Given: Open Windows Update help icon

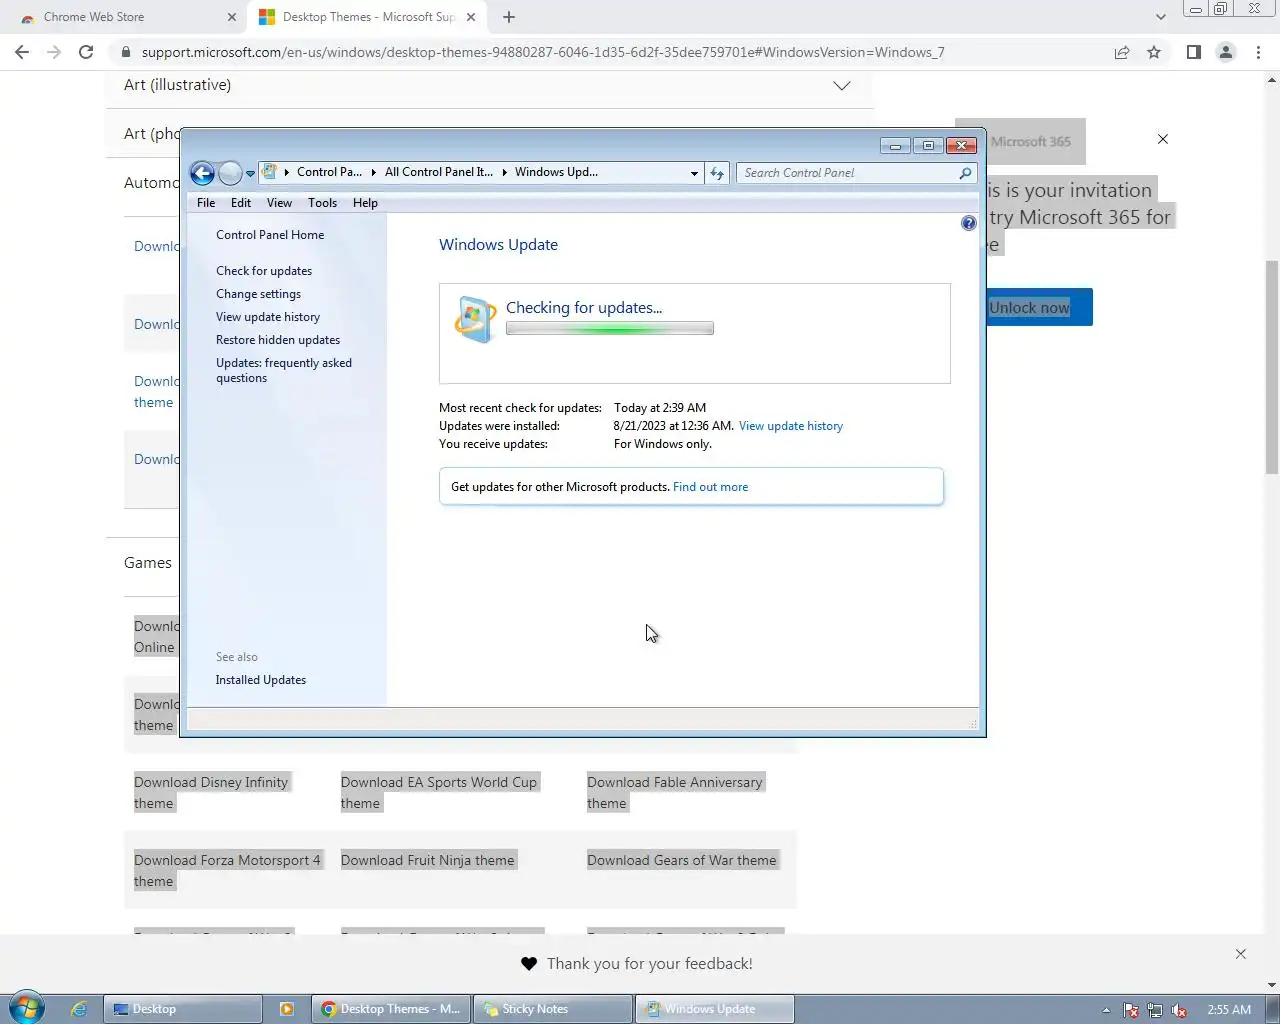Looking at the screenshot, I should 968,223.
